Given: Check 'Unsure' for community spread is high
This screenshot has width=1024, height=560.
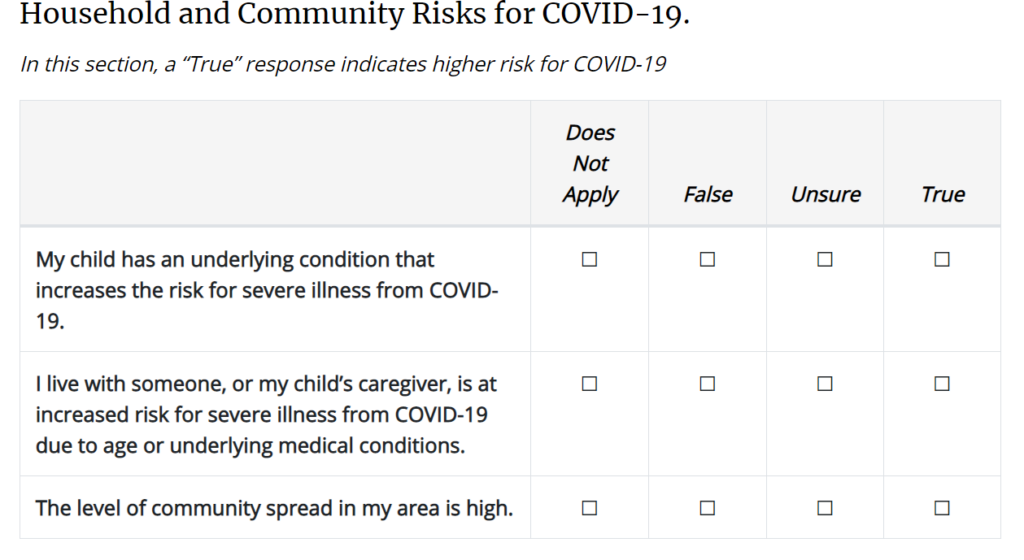Looking at the screenshot, I should coord(825,508).
